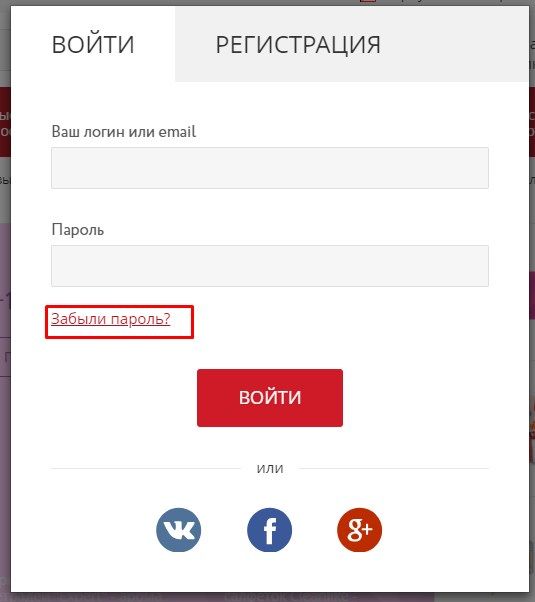Click the 'Ваш логин или email' label
Image resolution: width=535 pixels, height=602 pixels.
(124, 132)
